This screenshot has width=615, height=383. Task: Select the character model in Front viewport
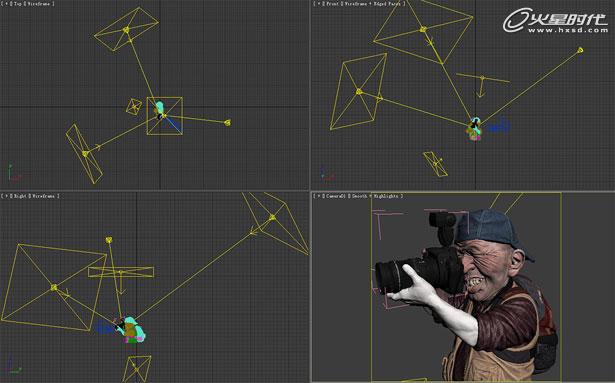tap(475, 129)
